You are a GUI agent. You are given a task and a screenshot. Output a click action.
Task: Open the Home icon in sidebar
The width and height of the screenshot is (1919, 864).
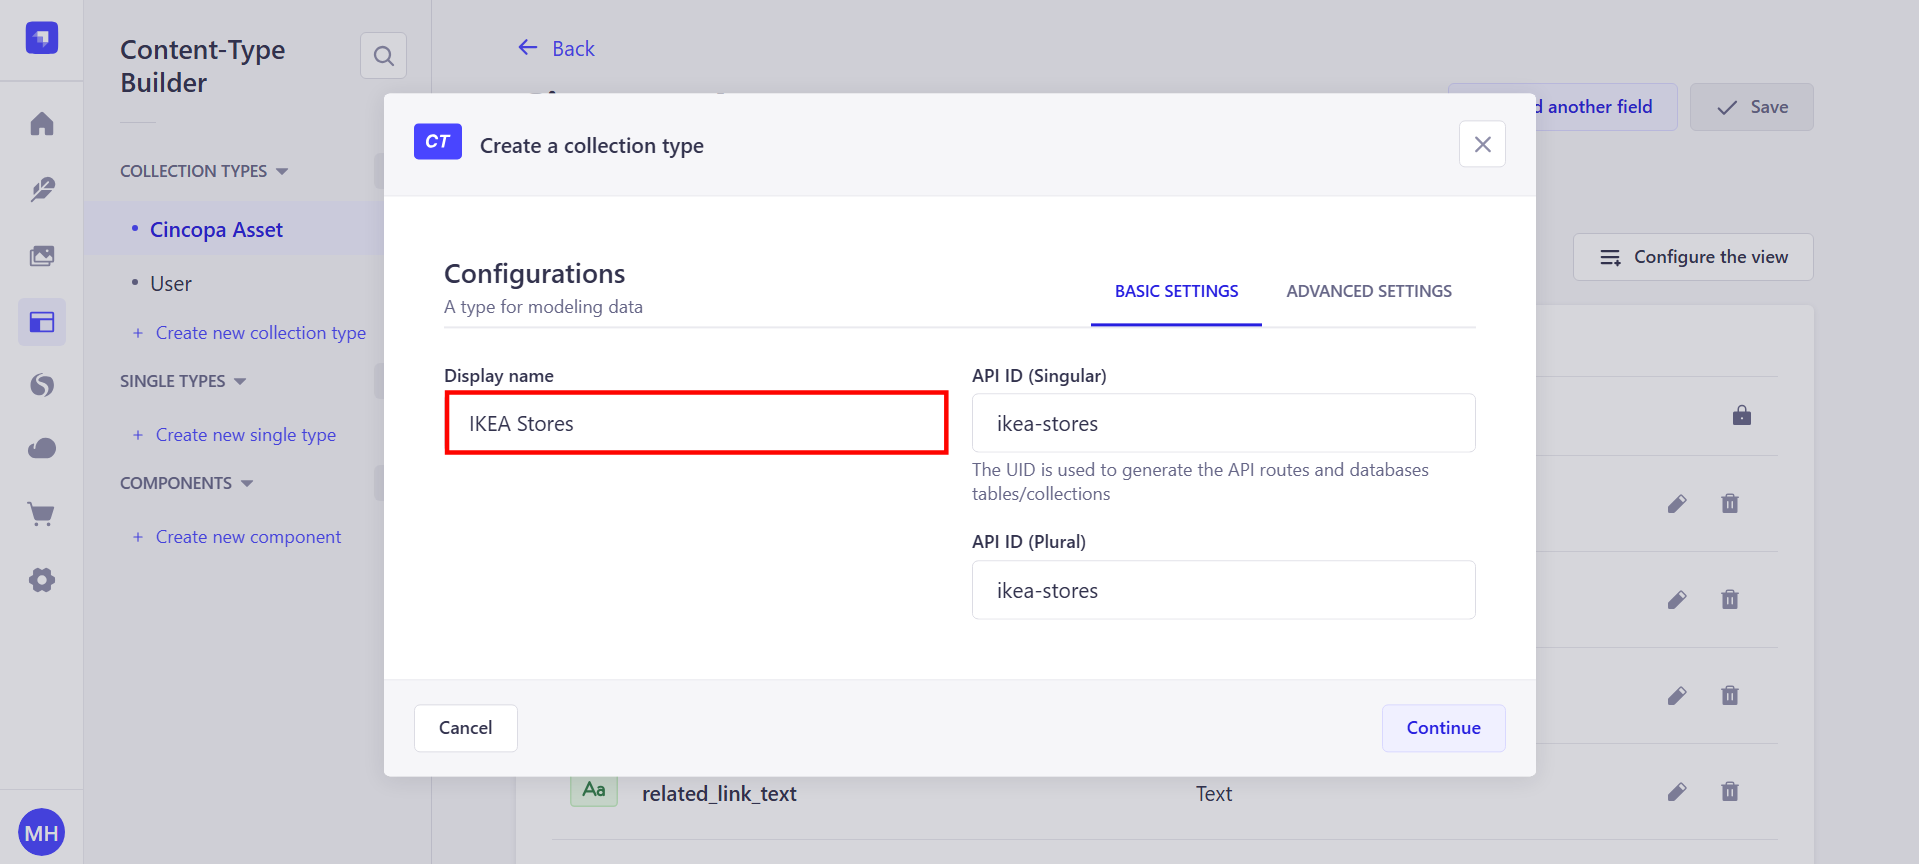click(x=41, y=124)
